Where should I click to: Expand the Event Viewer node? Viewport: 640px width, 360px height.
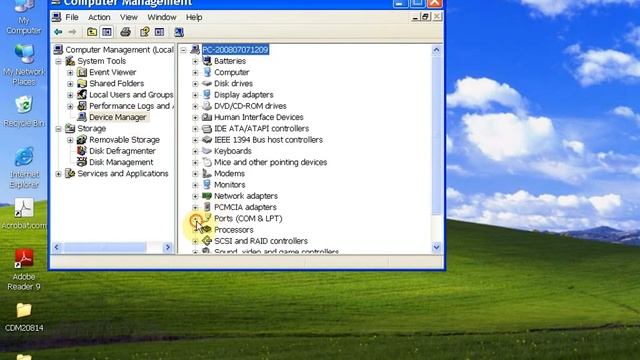pos(70,73)
